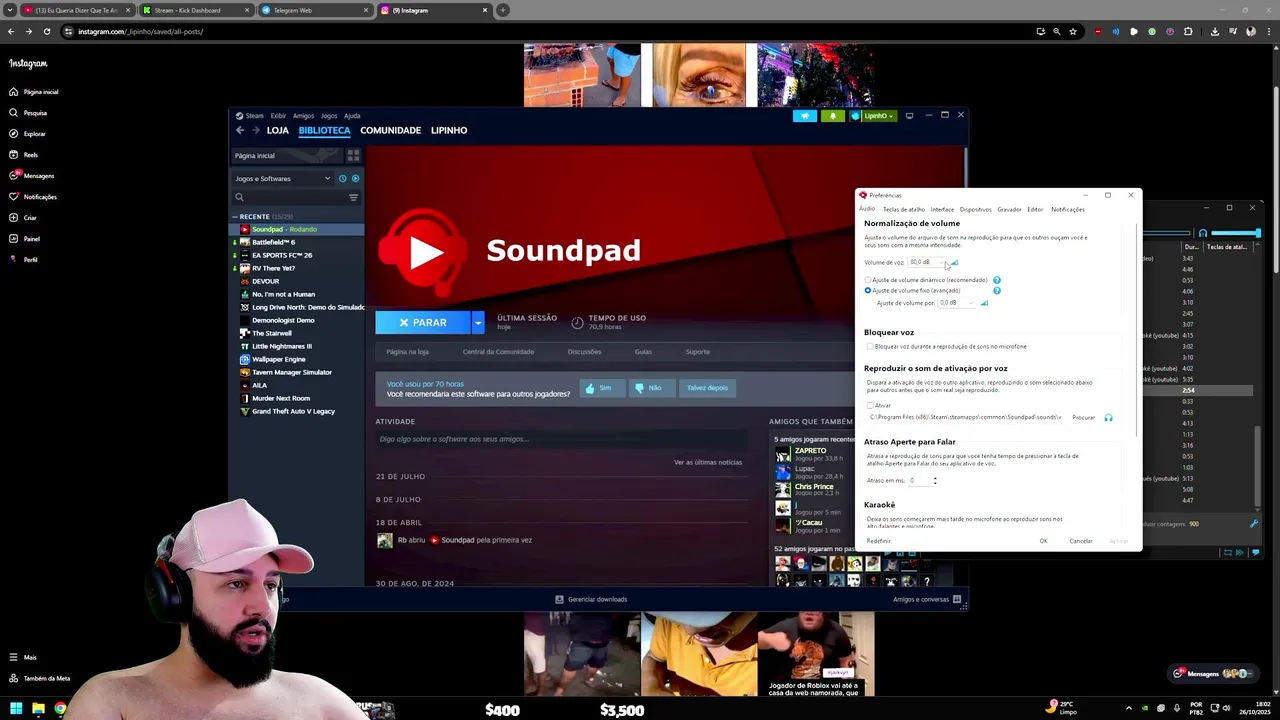Screen dimensions: 1280x720
Task: Click blue PARAR stop button
Action: [x=423, y=322]
